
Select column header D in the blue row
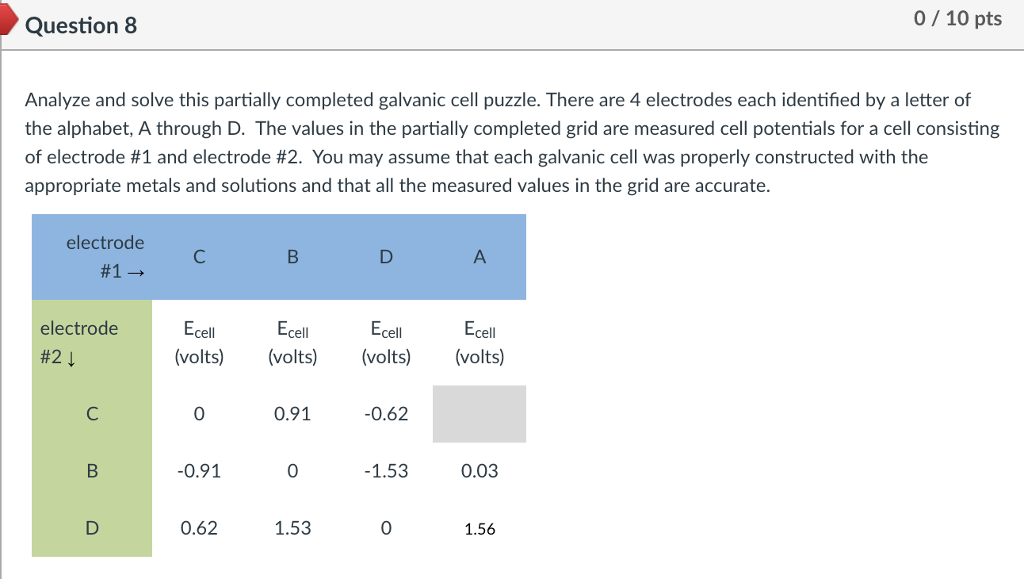click(386, 257)
